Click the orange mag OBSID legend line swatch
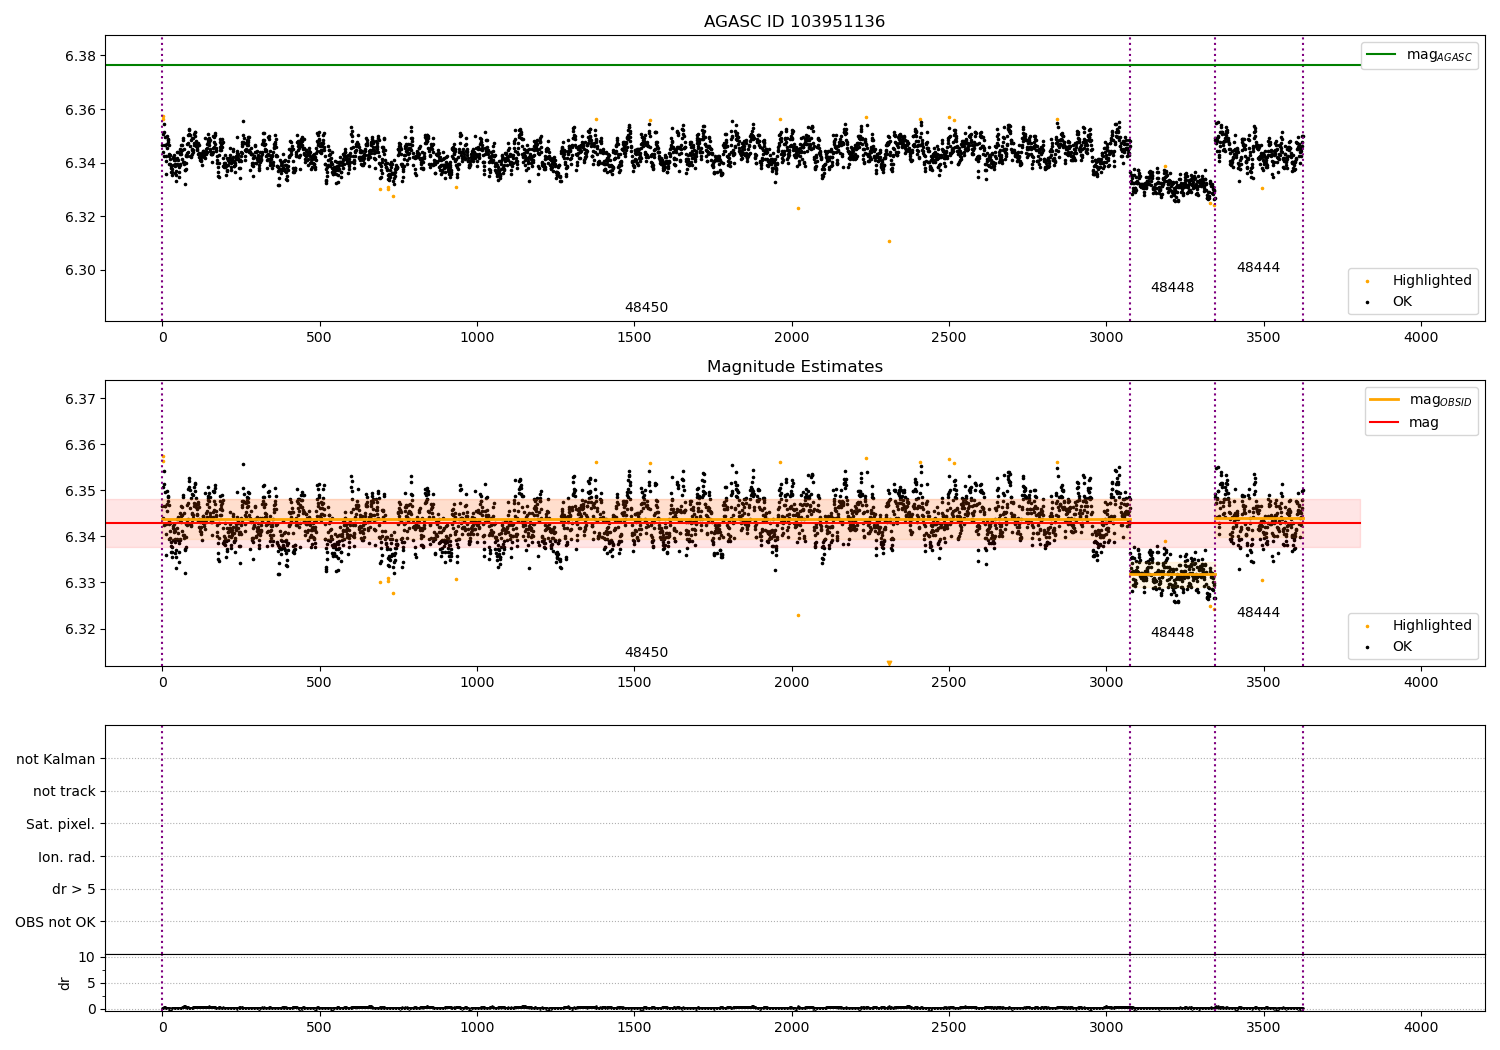This screenshot has height=1050, width=1500. (1384, 400)
